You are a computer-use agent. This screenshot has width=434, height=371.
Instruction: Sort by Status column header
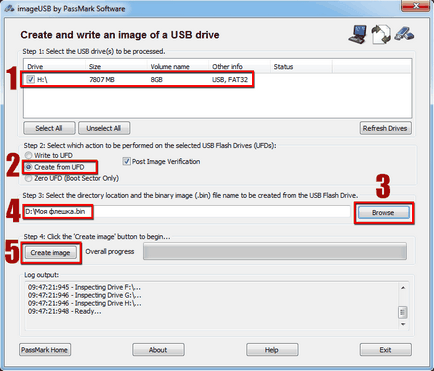(x=301, y=67)
